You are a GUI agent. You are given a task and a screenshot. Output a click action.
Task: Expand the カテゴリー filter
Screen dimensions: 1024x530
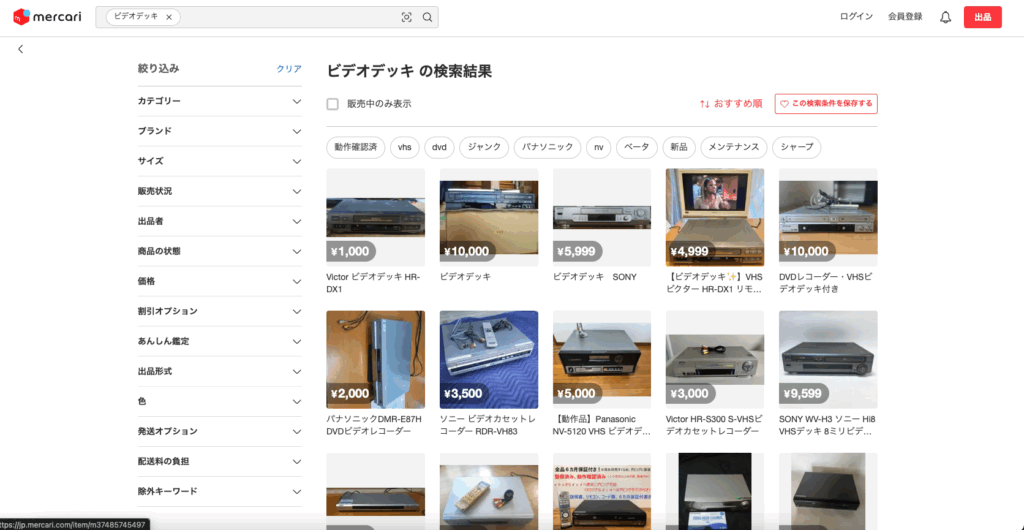pyautogui.click(x=219, y=101)
